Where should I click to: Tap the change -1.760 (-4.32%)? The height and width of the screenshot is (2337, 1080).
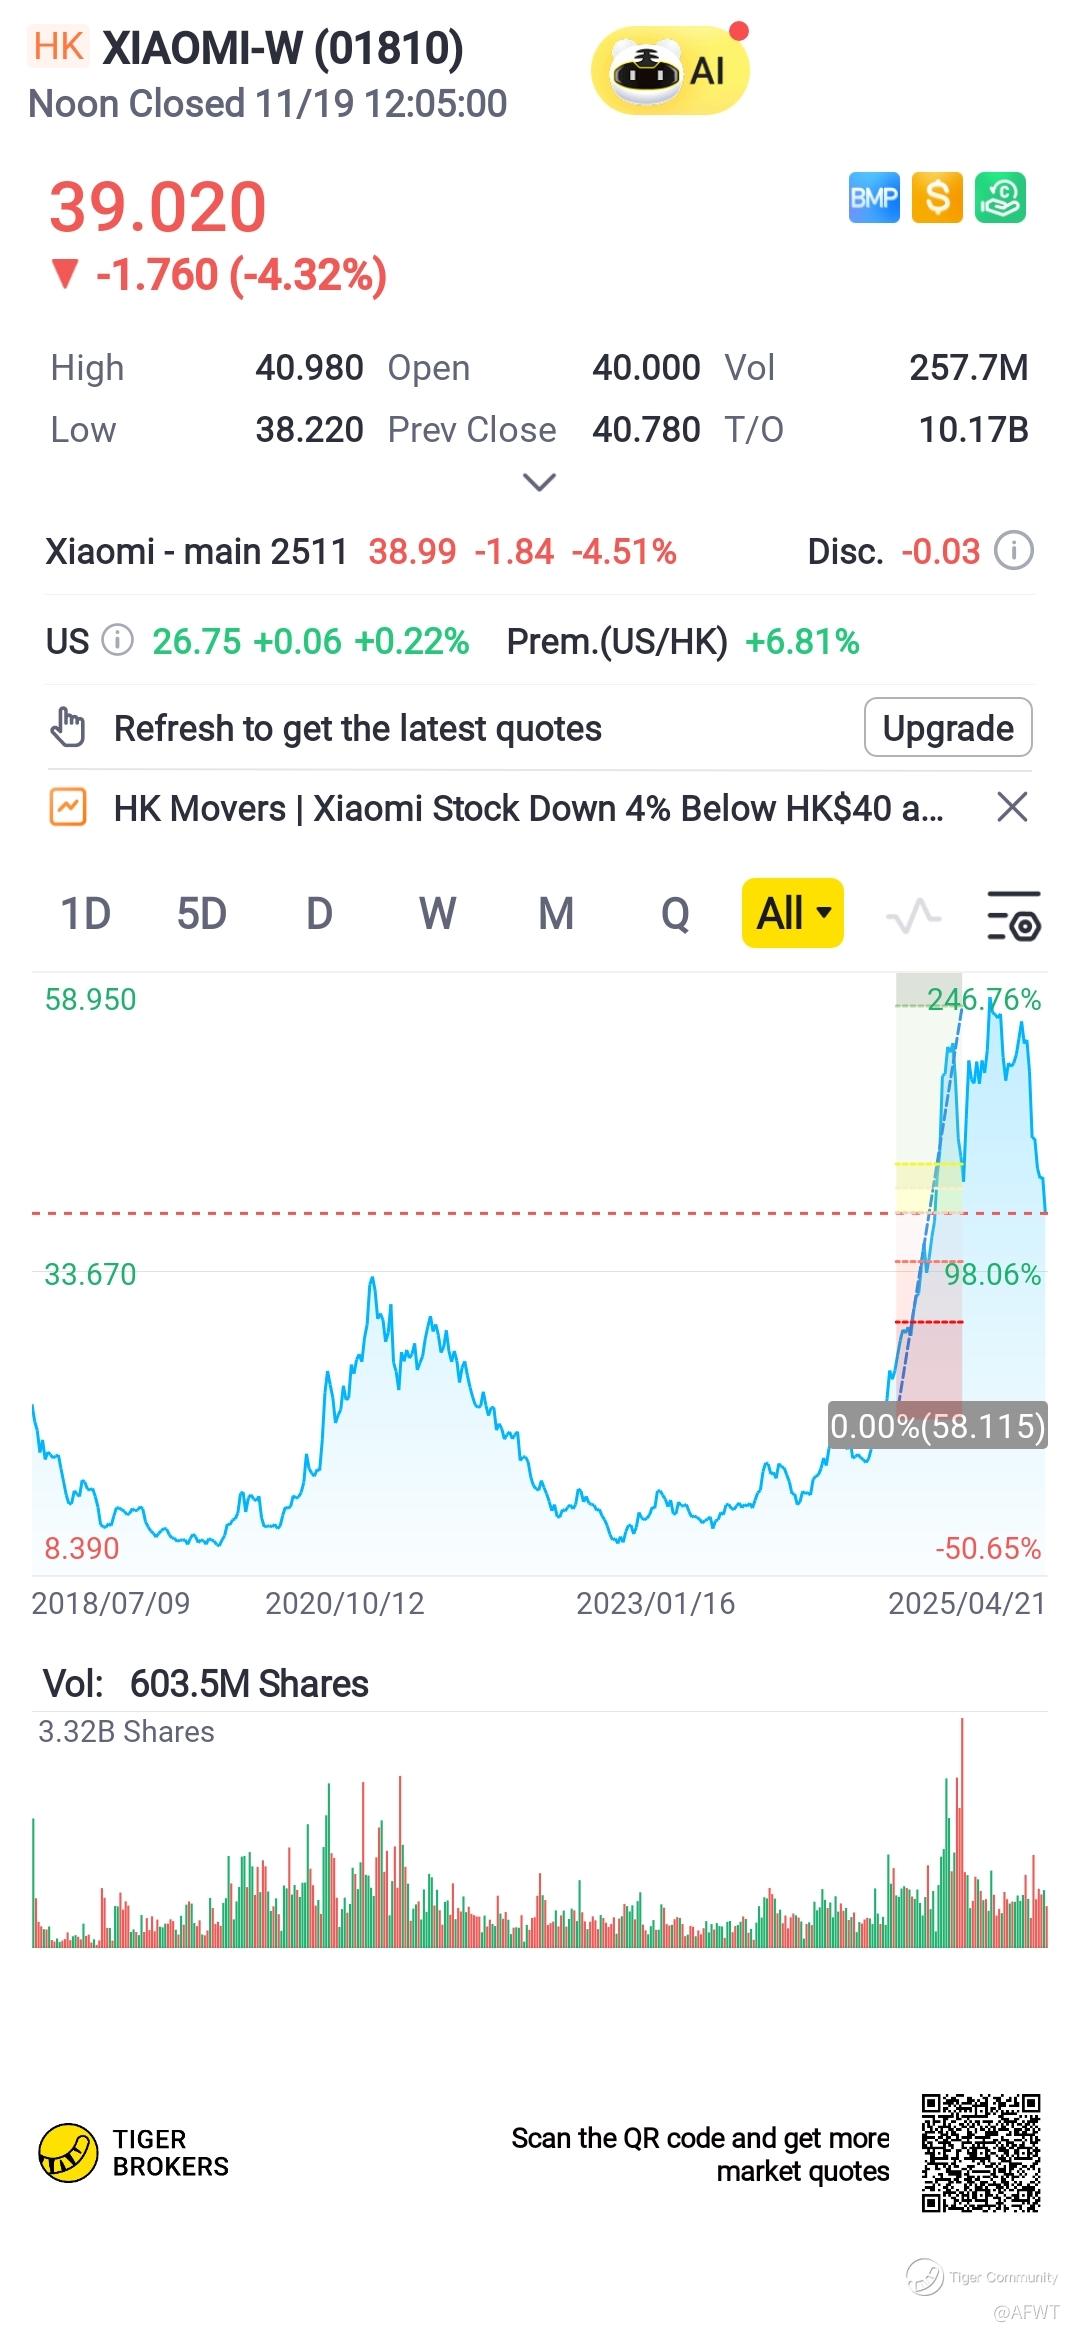click(x=241, y=274)
